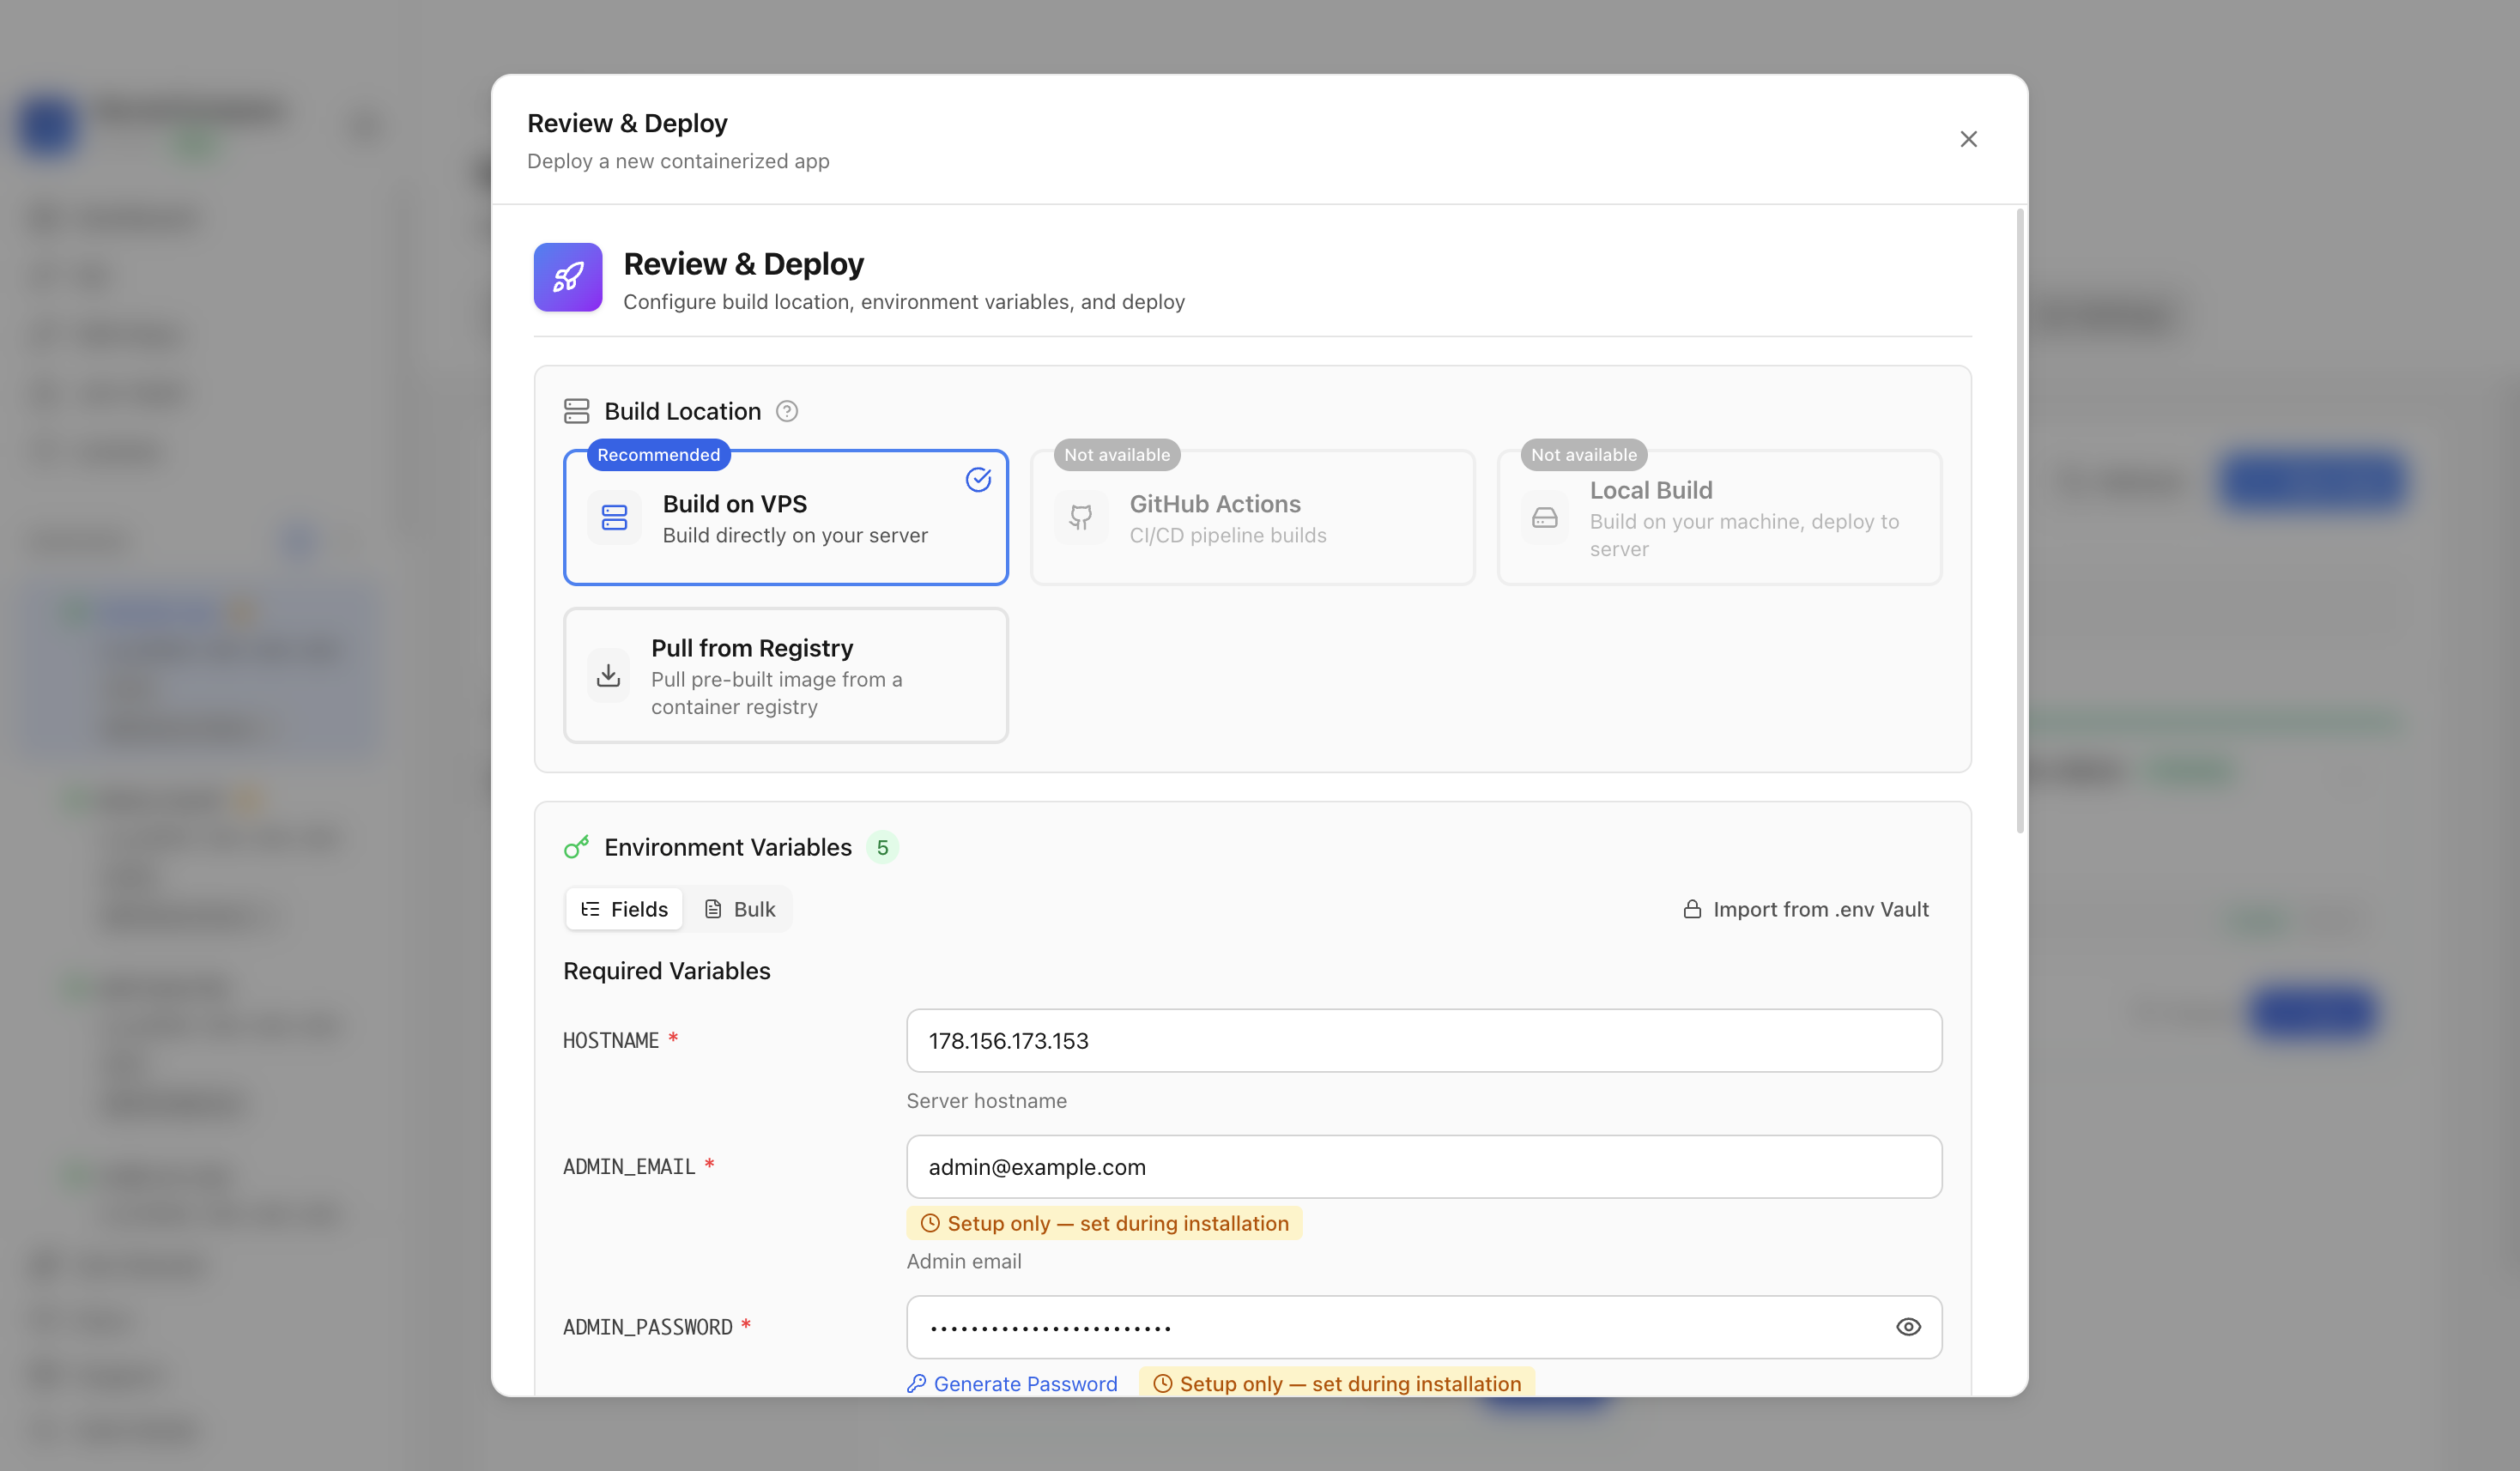The width and height of the screenshot is (2520, 1471).
Task: Click the "Required Variables" heading
Action: click(x=667, y=970)
